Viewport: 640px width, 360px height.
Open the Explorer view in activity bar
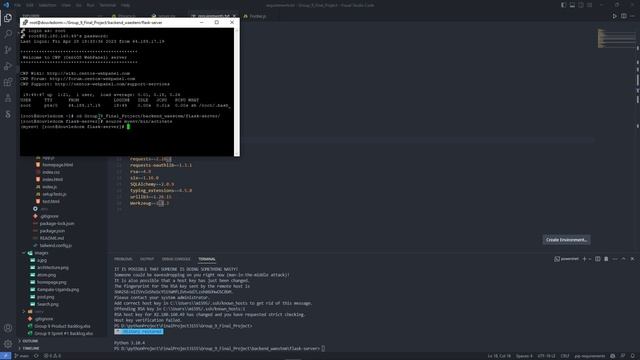point(8,18)
